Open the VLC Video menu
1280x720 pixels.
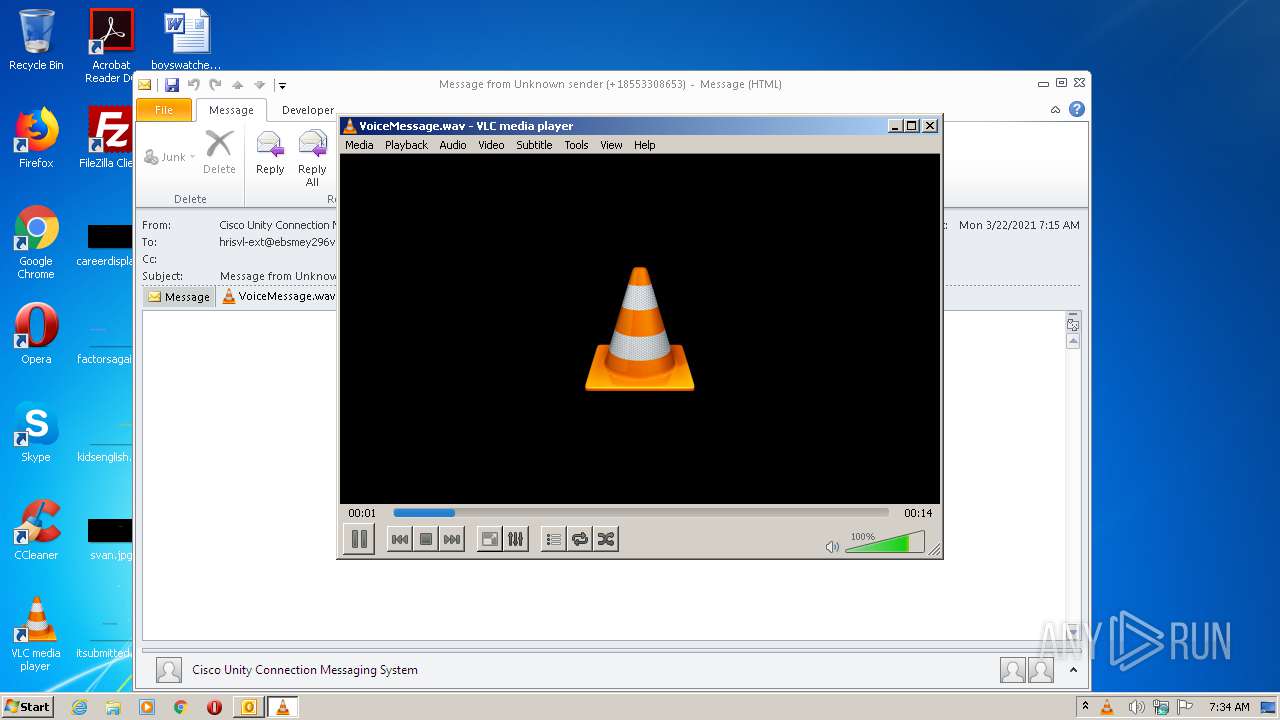[x=491, y=145]
